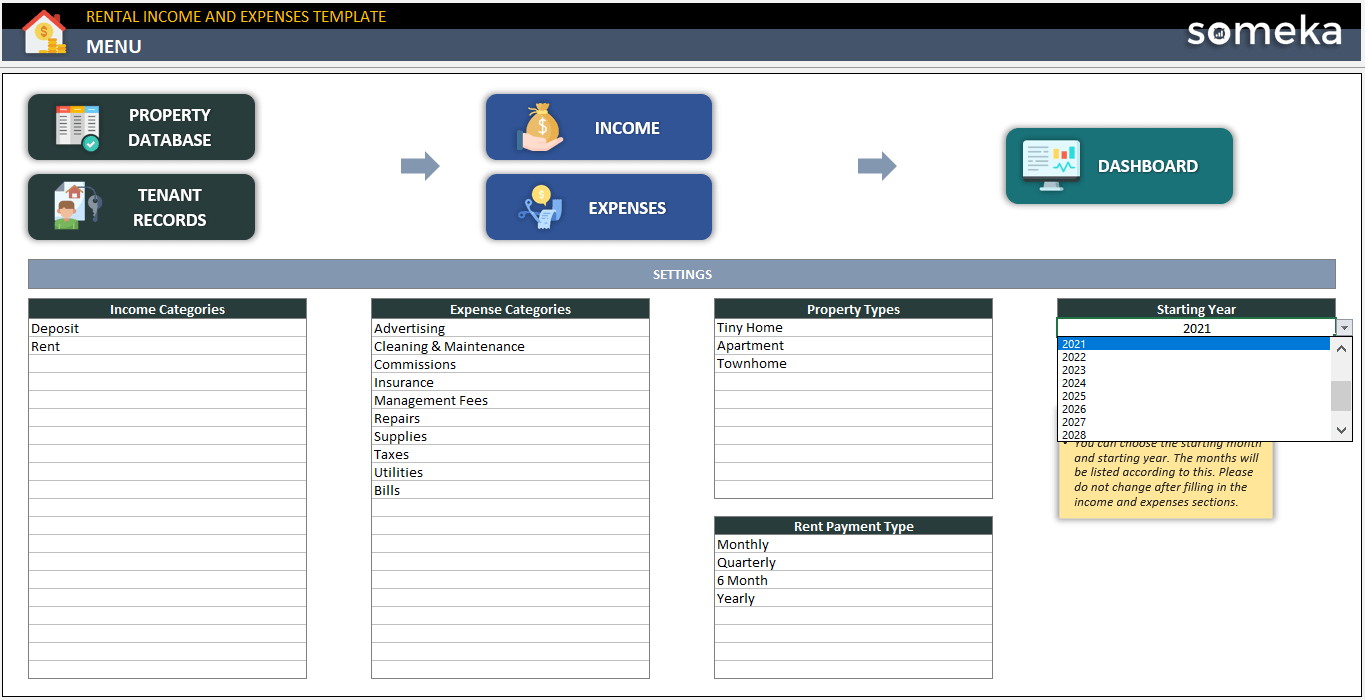1365x700 pixels.
Task: Click the house-with-coins logo
Action: click(44, 31)
